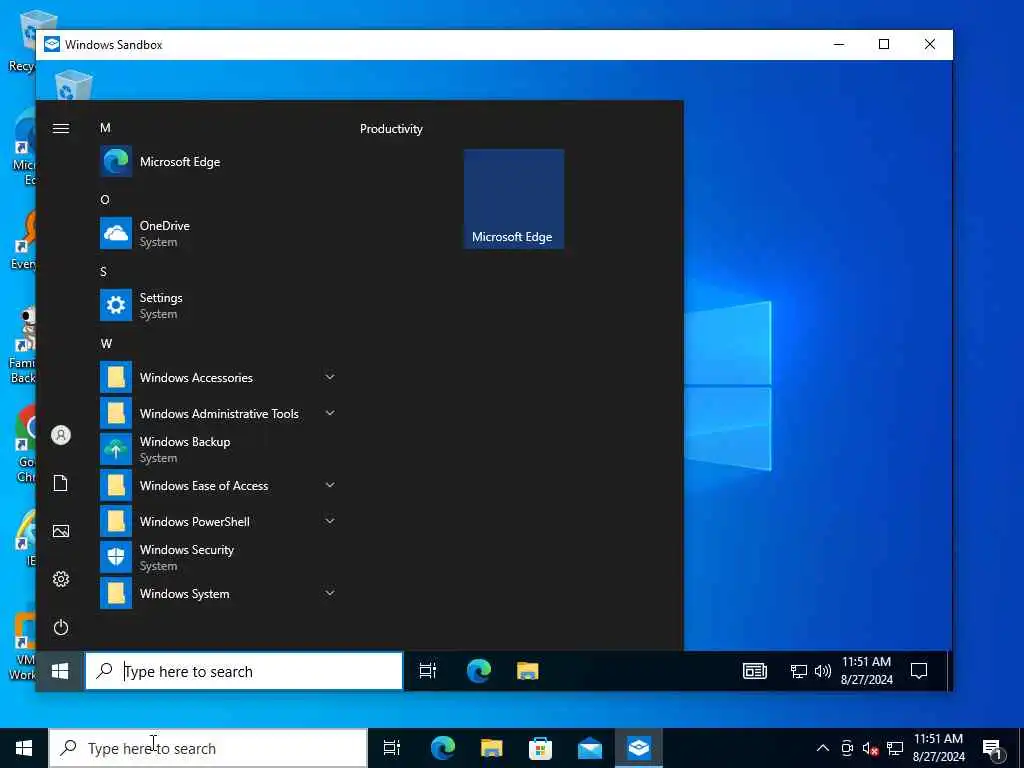Expand the Windows PowerShell folder
Screen dimensions: 1024x768
coord(217,521)
